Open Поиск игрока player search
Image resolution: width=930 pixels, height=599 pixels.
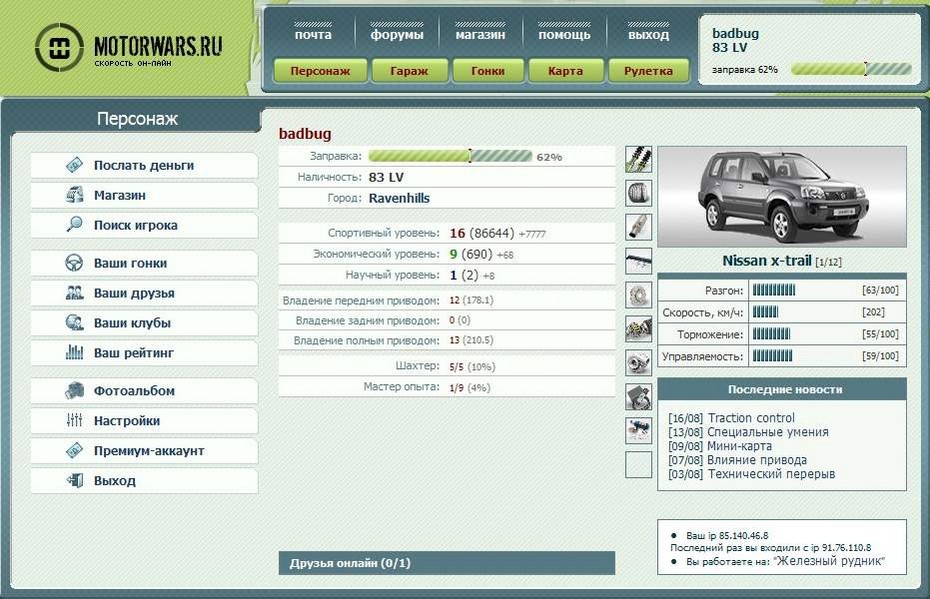tap(144, 225)
